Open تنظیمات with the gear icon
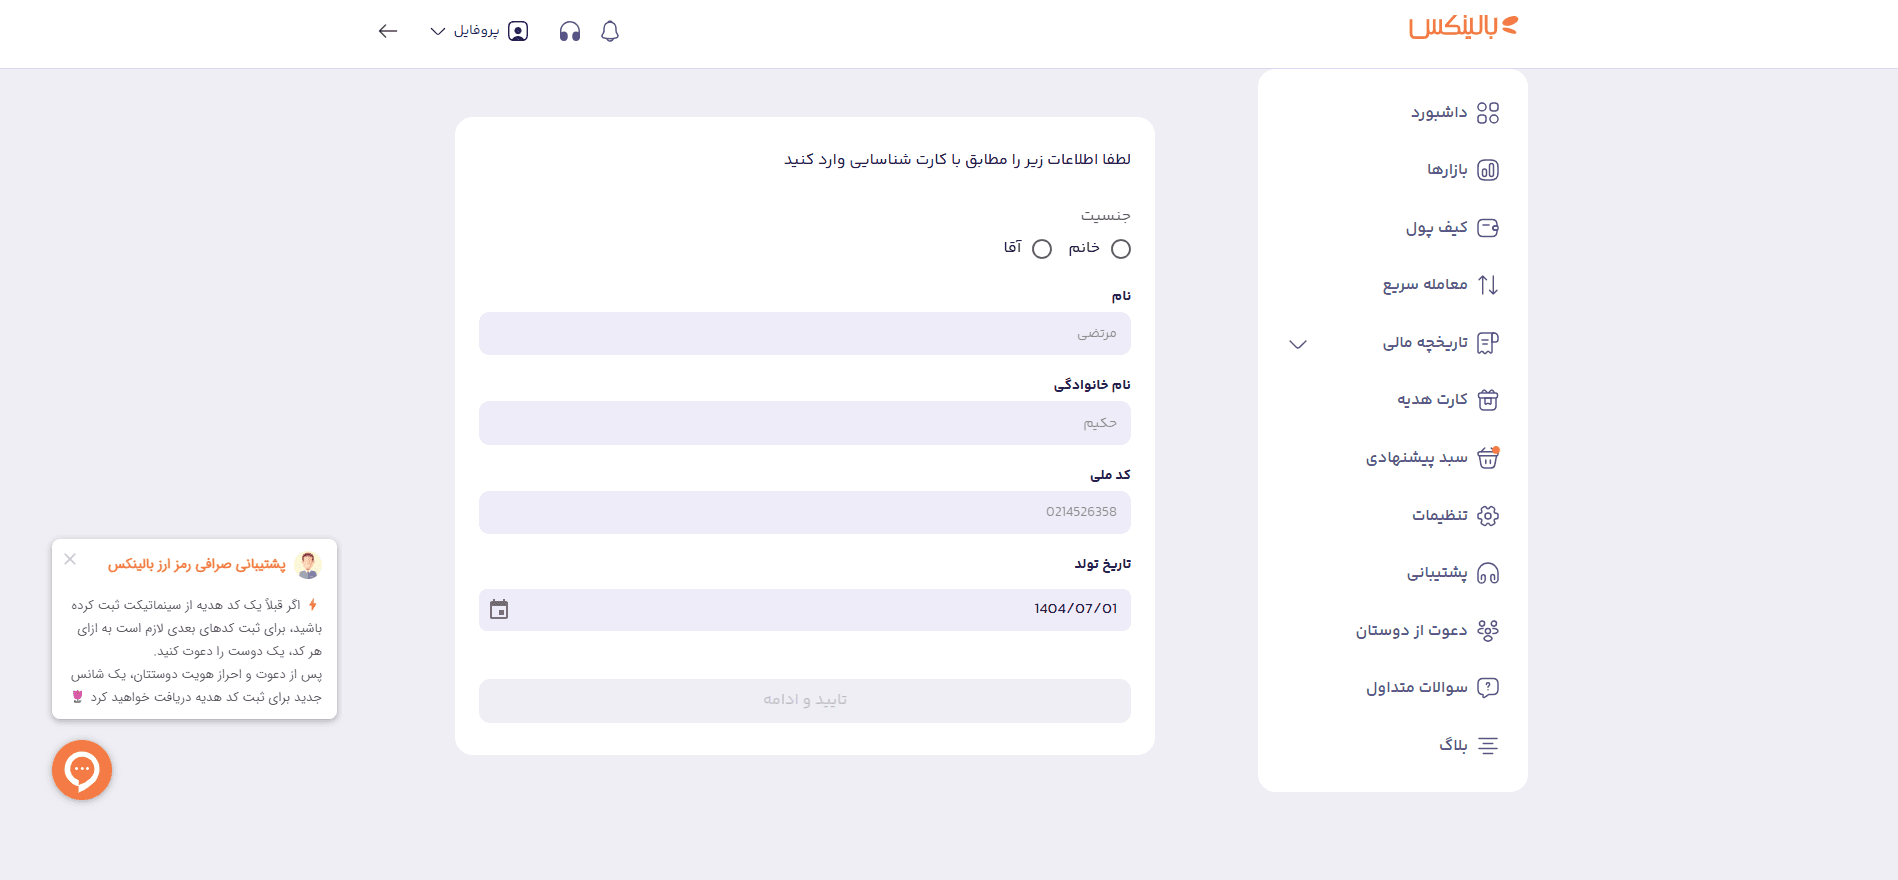The width and height of the screenshot is (1898, 880). point(1489,515)
